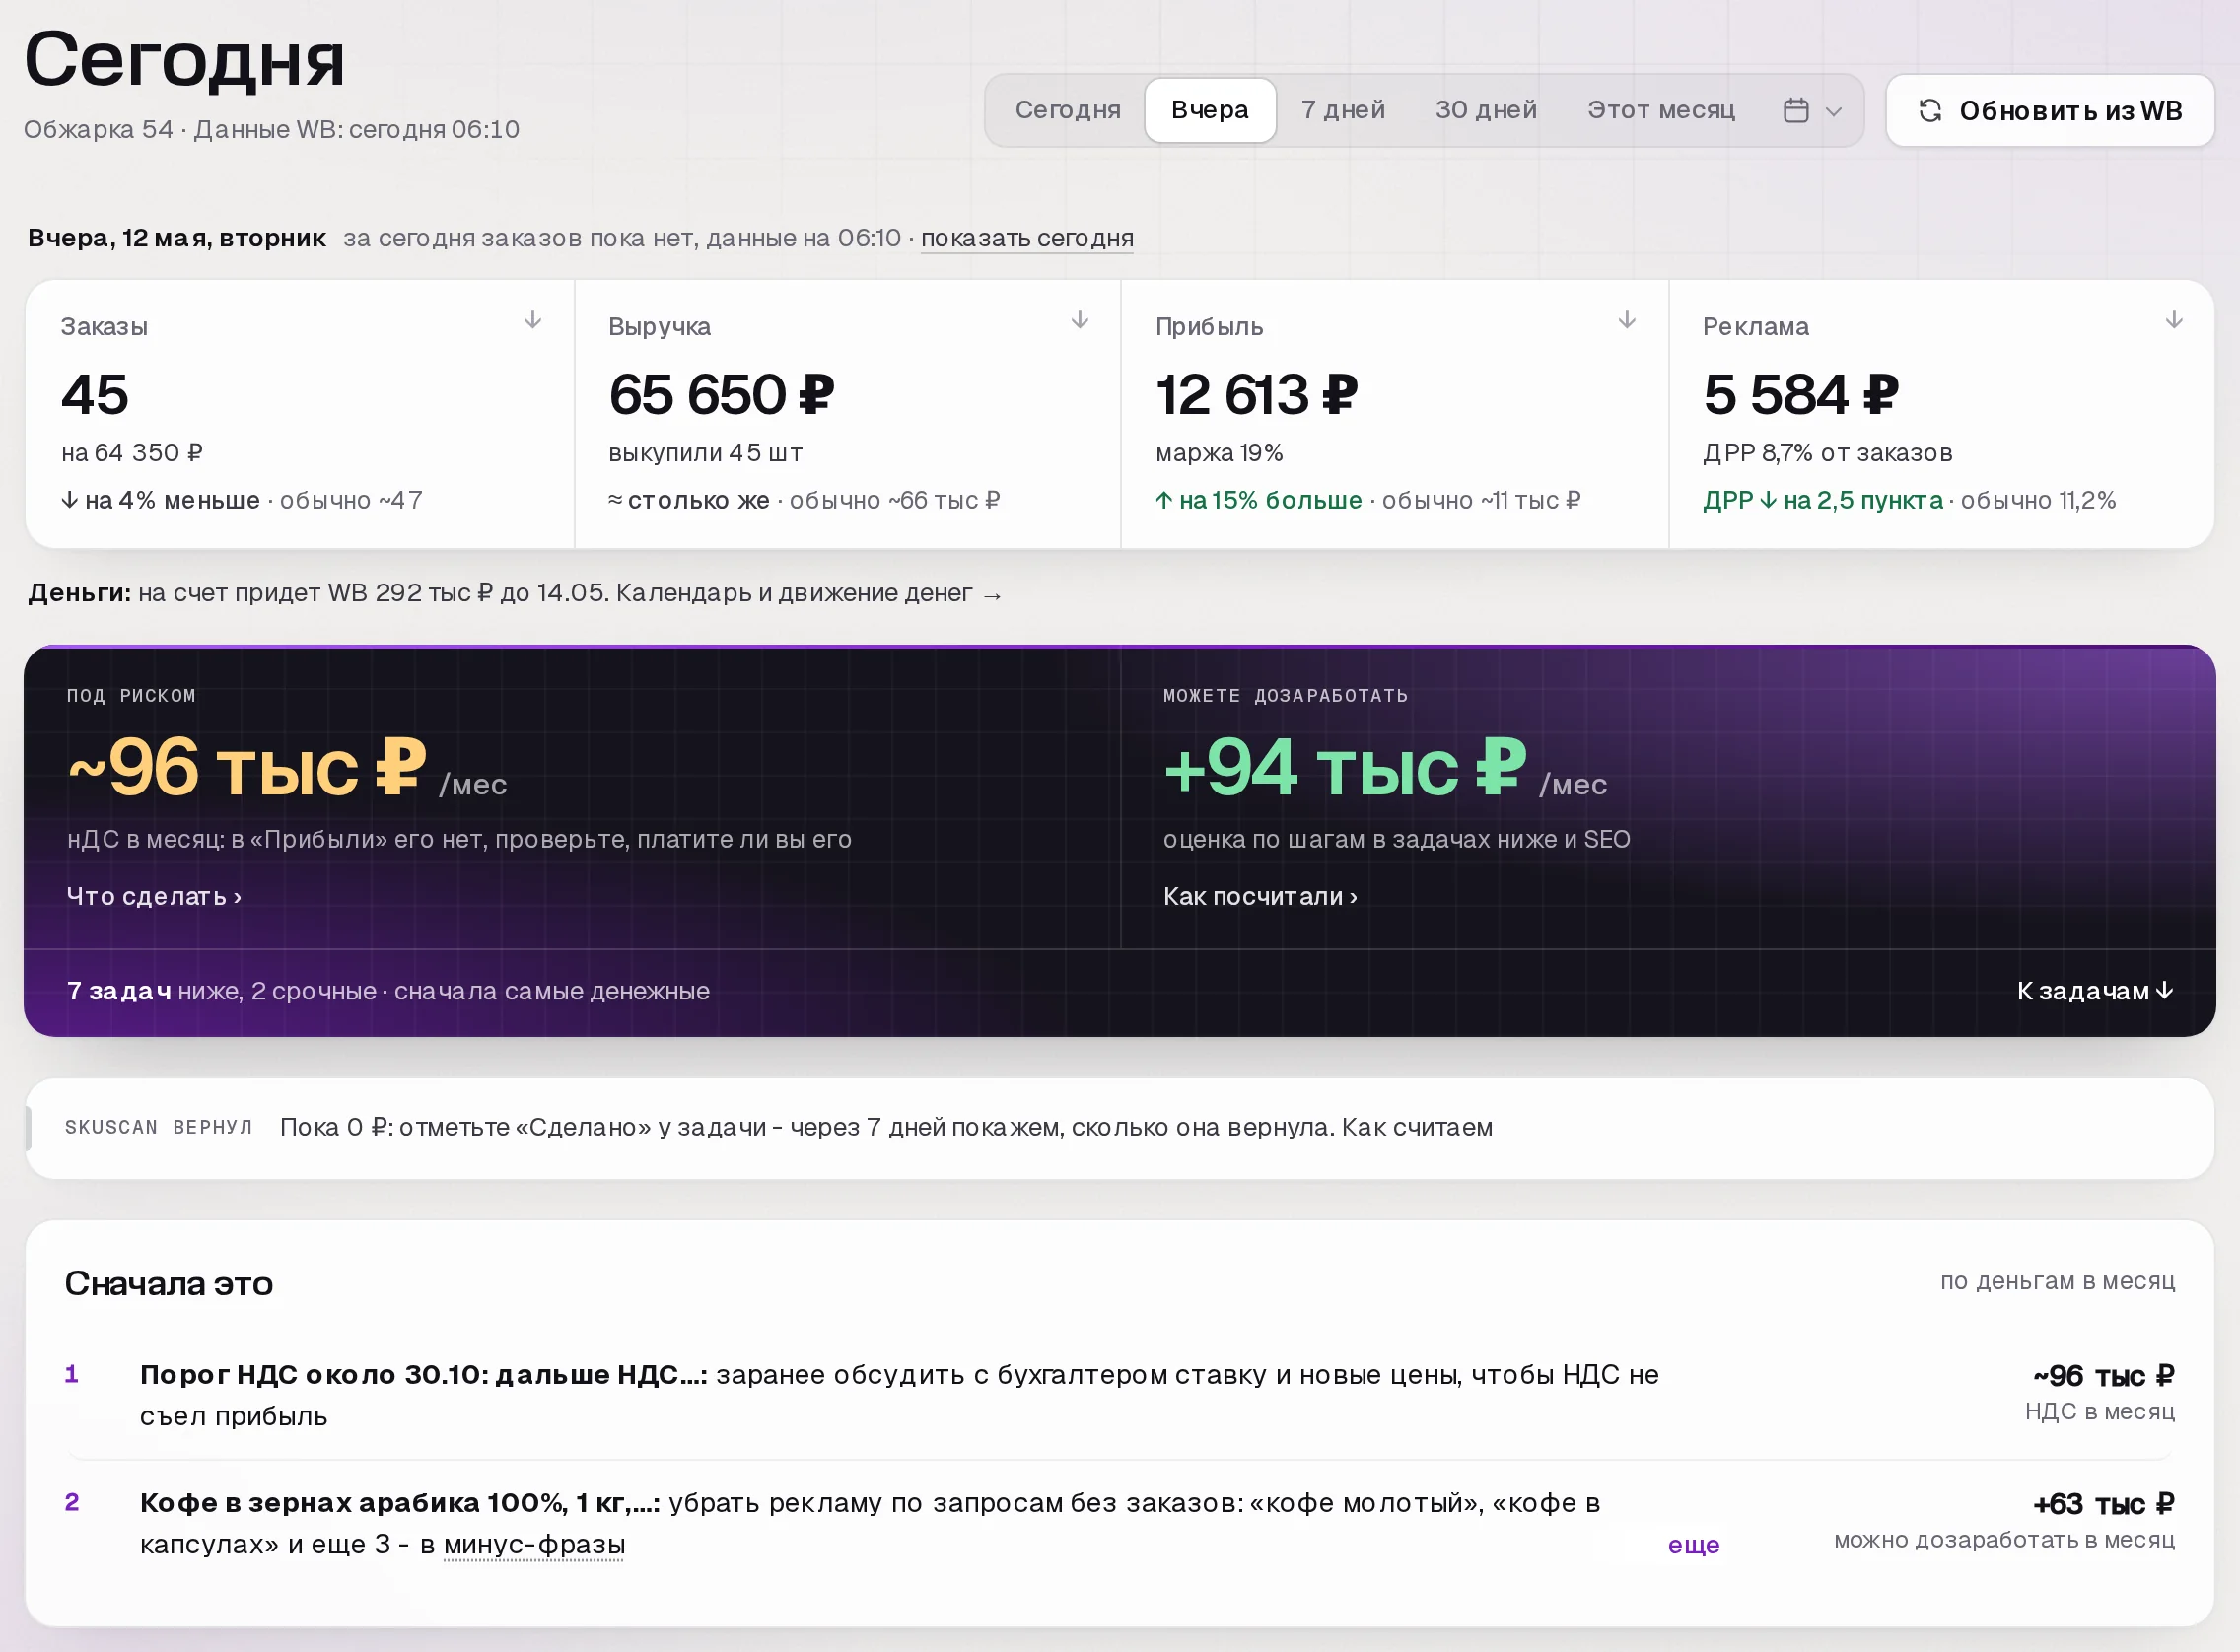Click the down arrow on Выручка card
The image size is (2240, 1652).
(1080, 320)
